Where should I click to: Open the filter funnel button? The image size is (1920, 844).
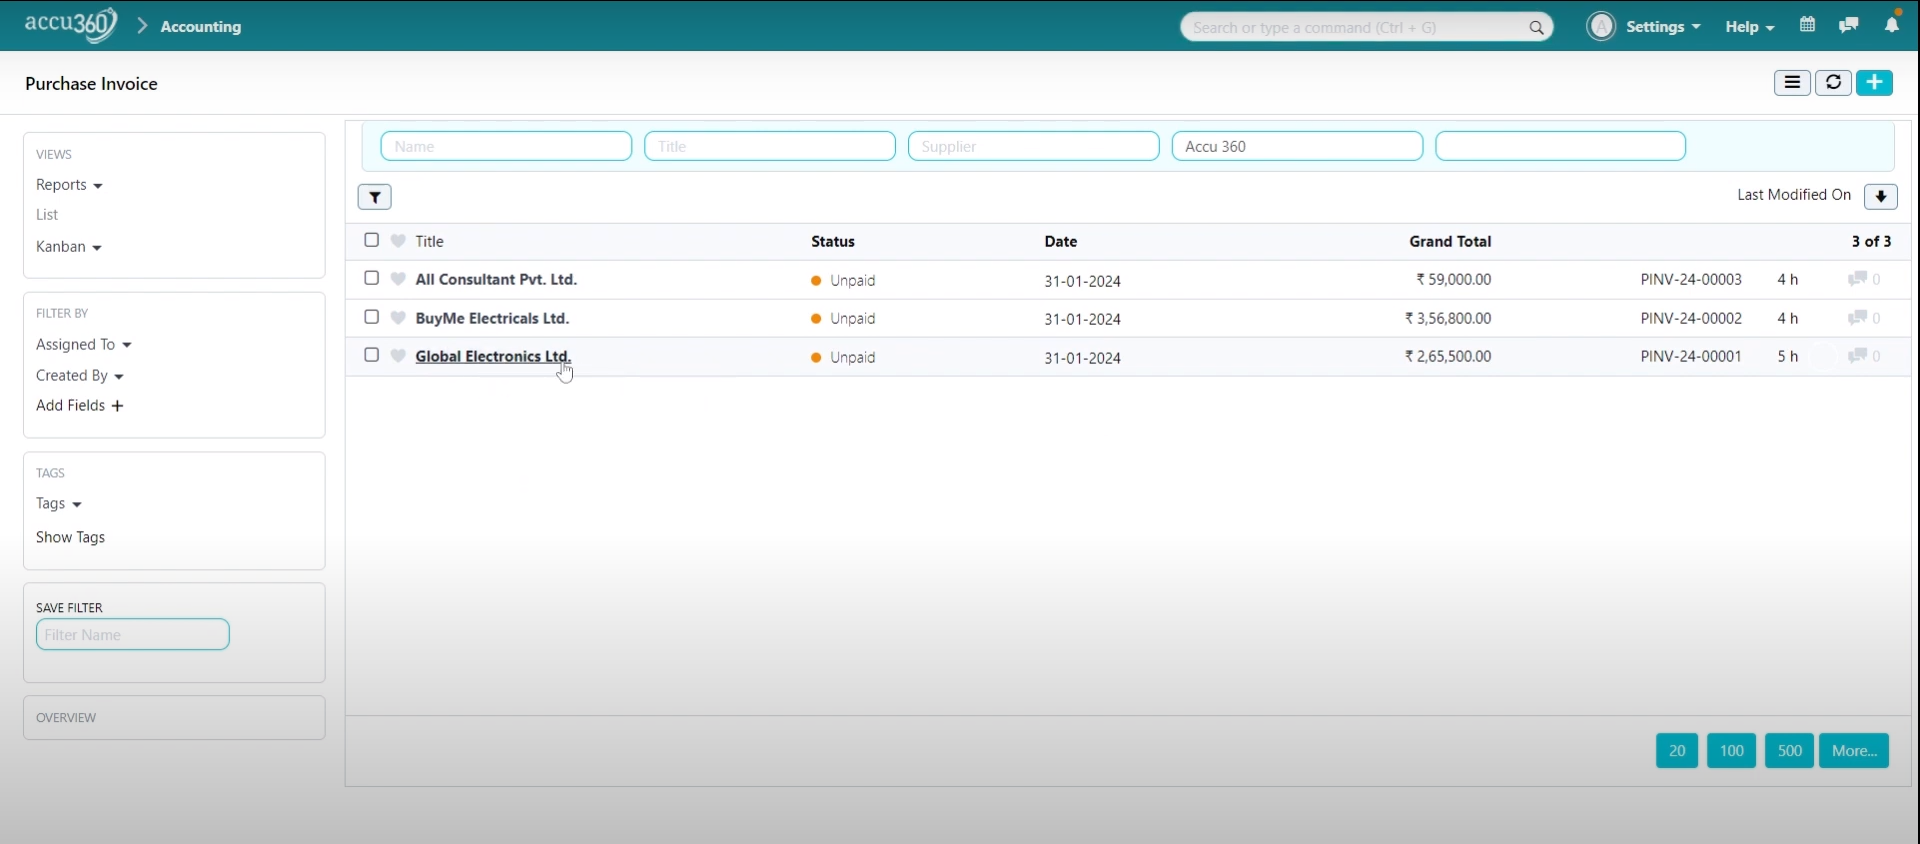click(x=375, y=197)
